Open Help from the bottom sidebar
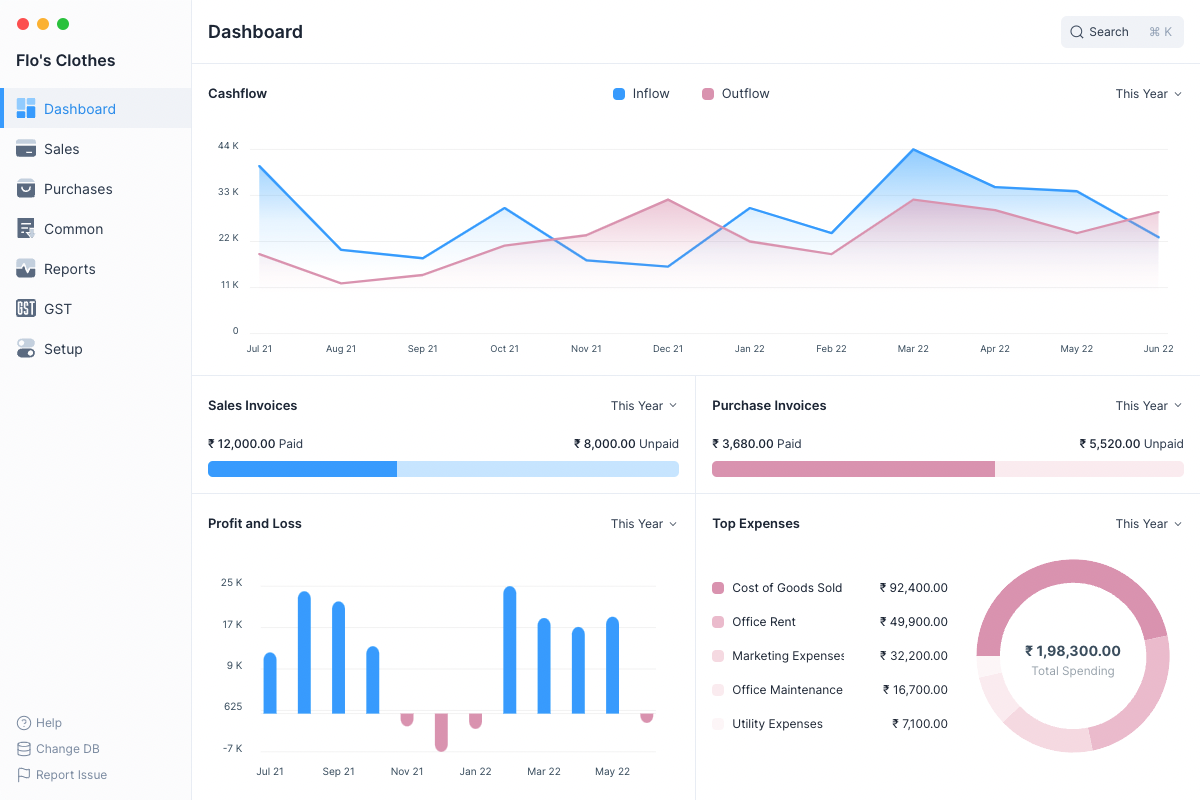1200x800 pixels. pyautogui.click(x=48, y=722)
